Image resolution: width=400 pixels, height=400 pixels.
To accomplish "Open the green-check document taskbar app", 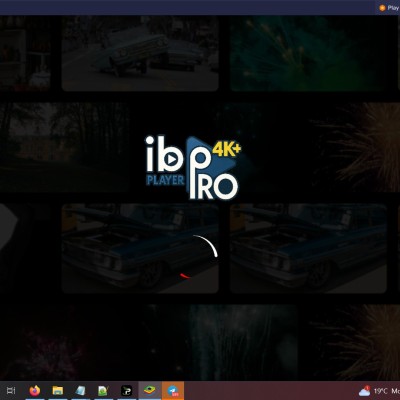I will [x=103, y=391].
